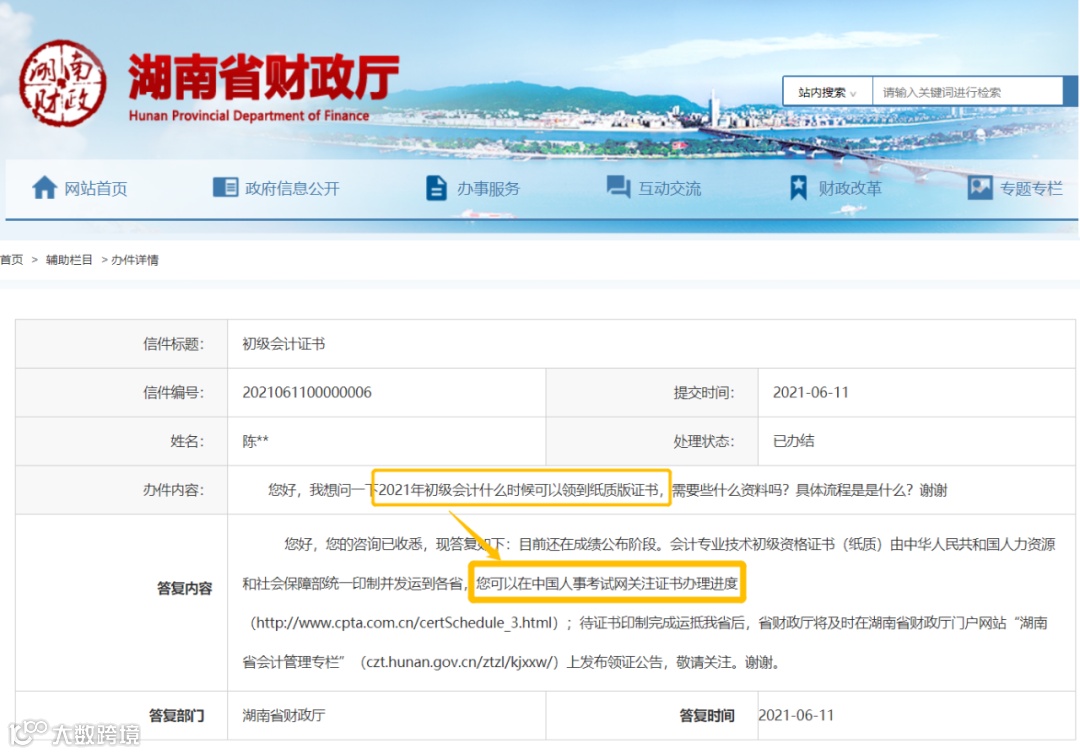
Task: Open 网站首页 in the navigation bar
Action: tap(96, 189)
